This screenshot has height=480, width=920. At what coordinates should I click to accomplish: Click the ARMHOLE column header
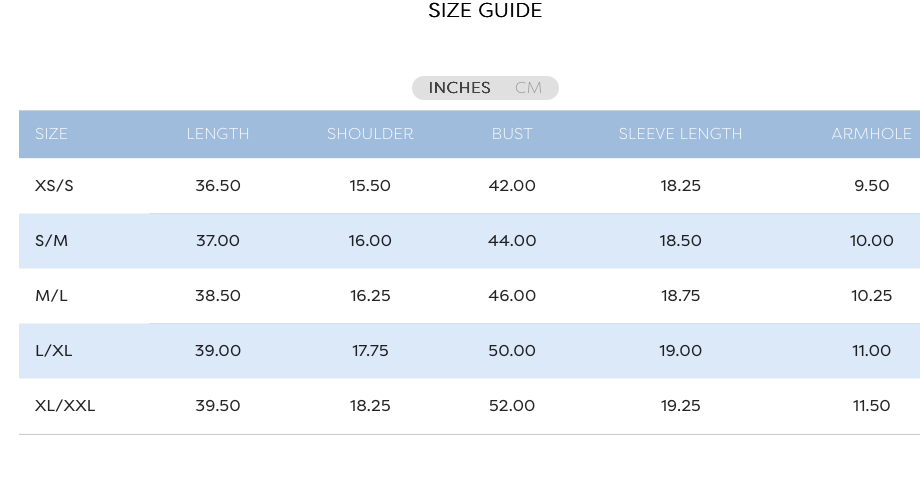pos(871,134)
